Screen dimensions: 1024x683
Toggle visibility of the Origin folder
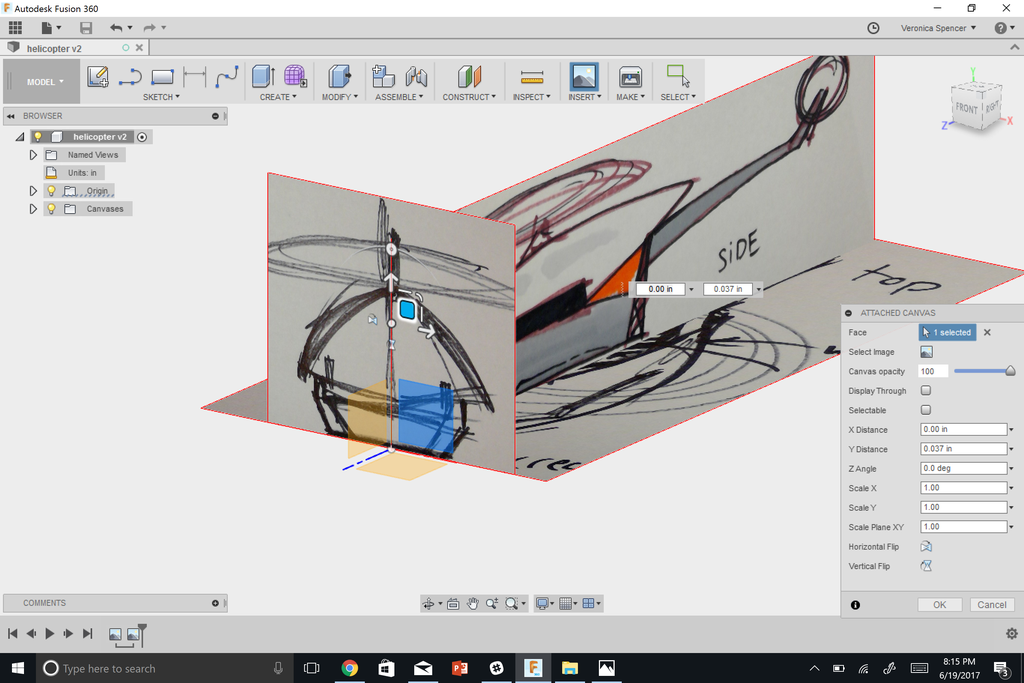pyautogui.click(x=51, y=190)
